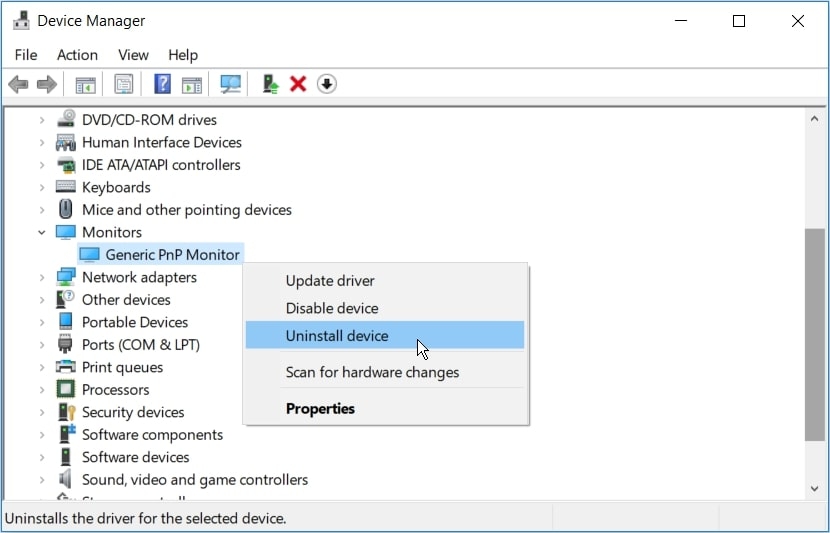
Task: Select the Keyboards category icon
Action: click(x=66, y=187)
